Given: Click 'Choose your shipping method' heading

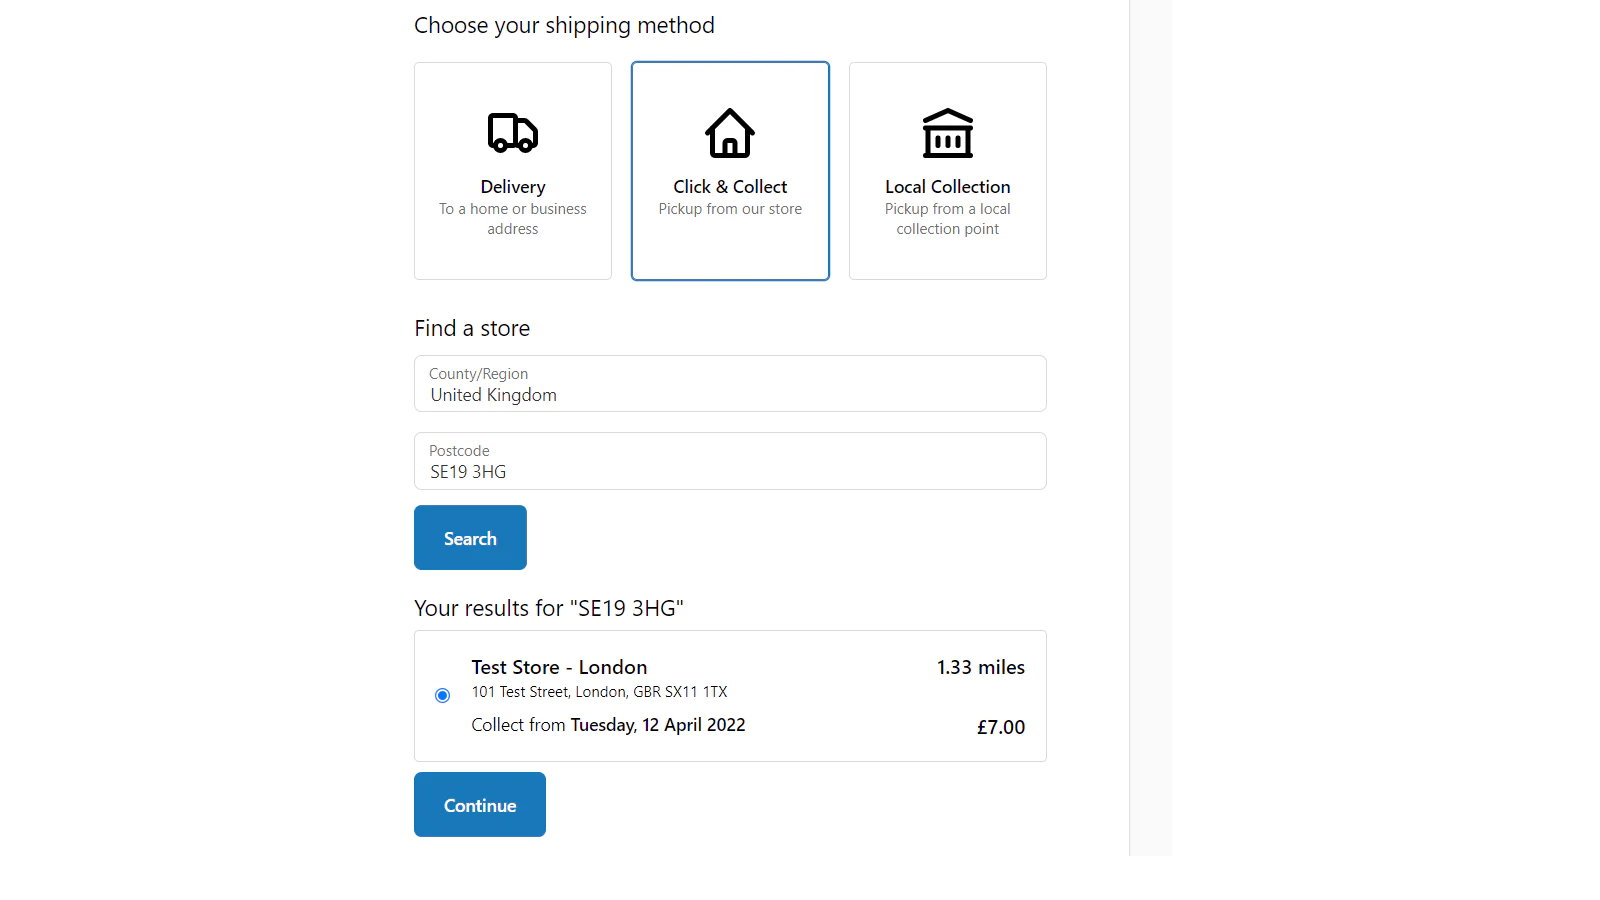Looking at the screenshot, I should point(564,25).
